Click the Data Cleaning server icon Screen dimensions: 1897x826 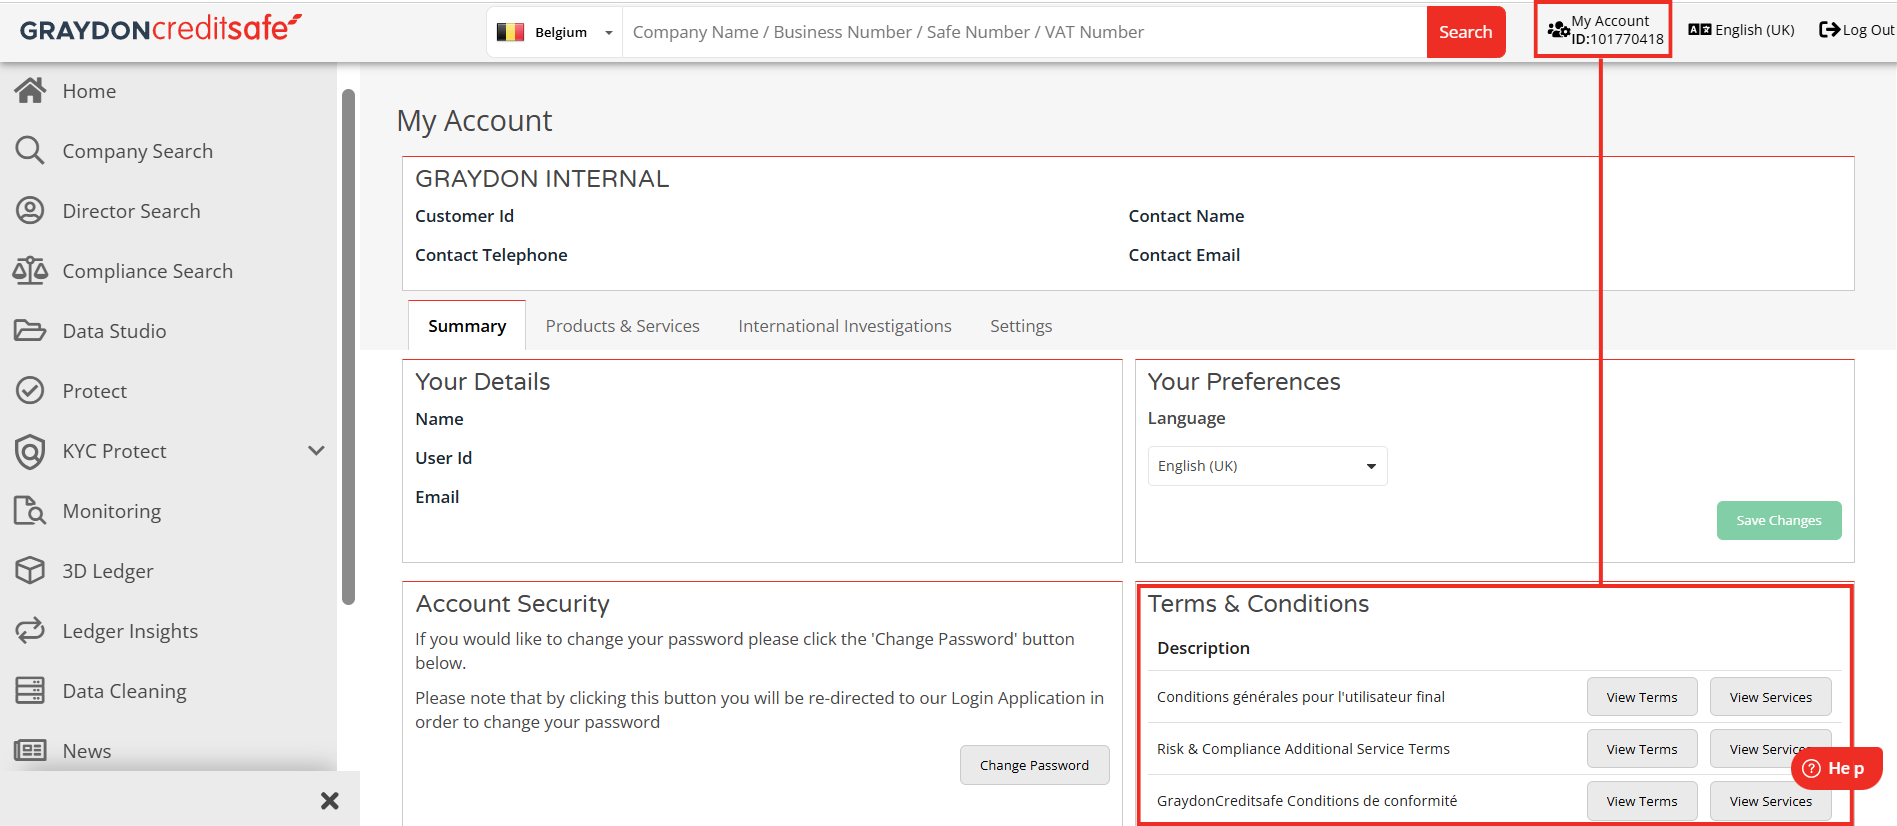(x=30, y=691)
